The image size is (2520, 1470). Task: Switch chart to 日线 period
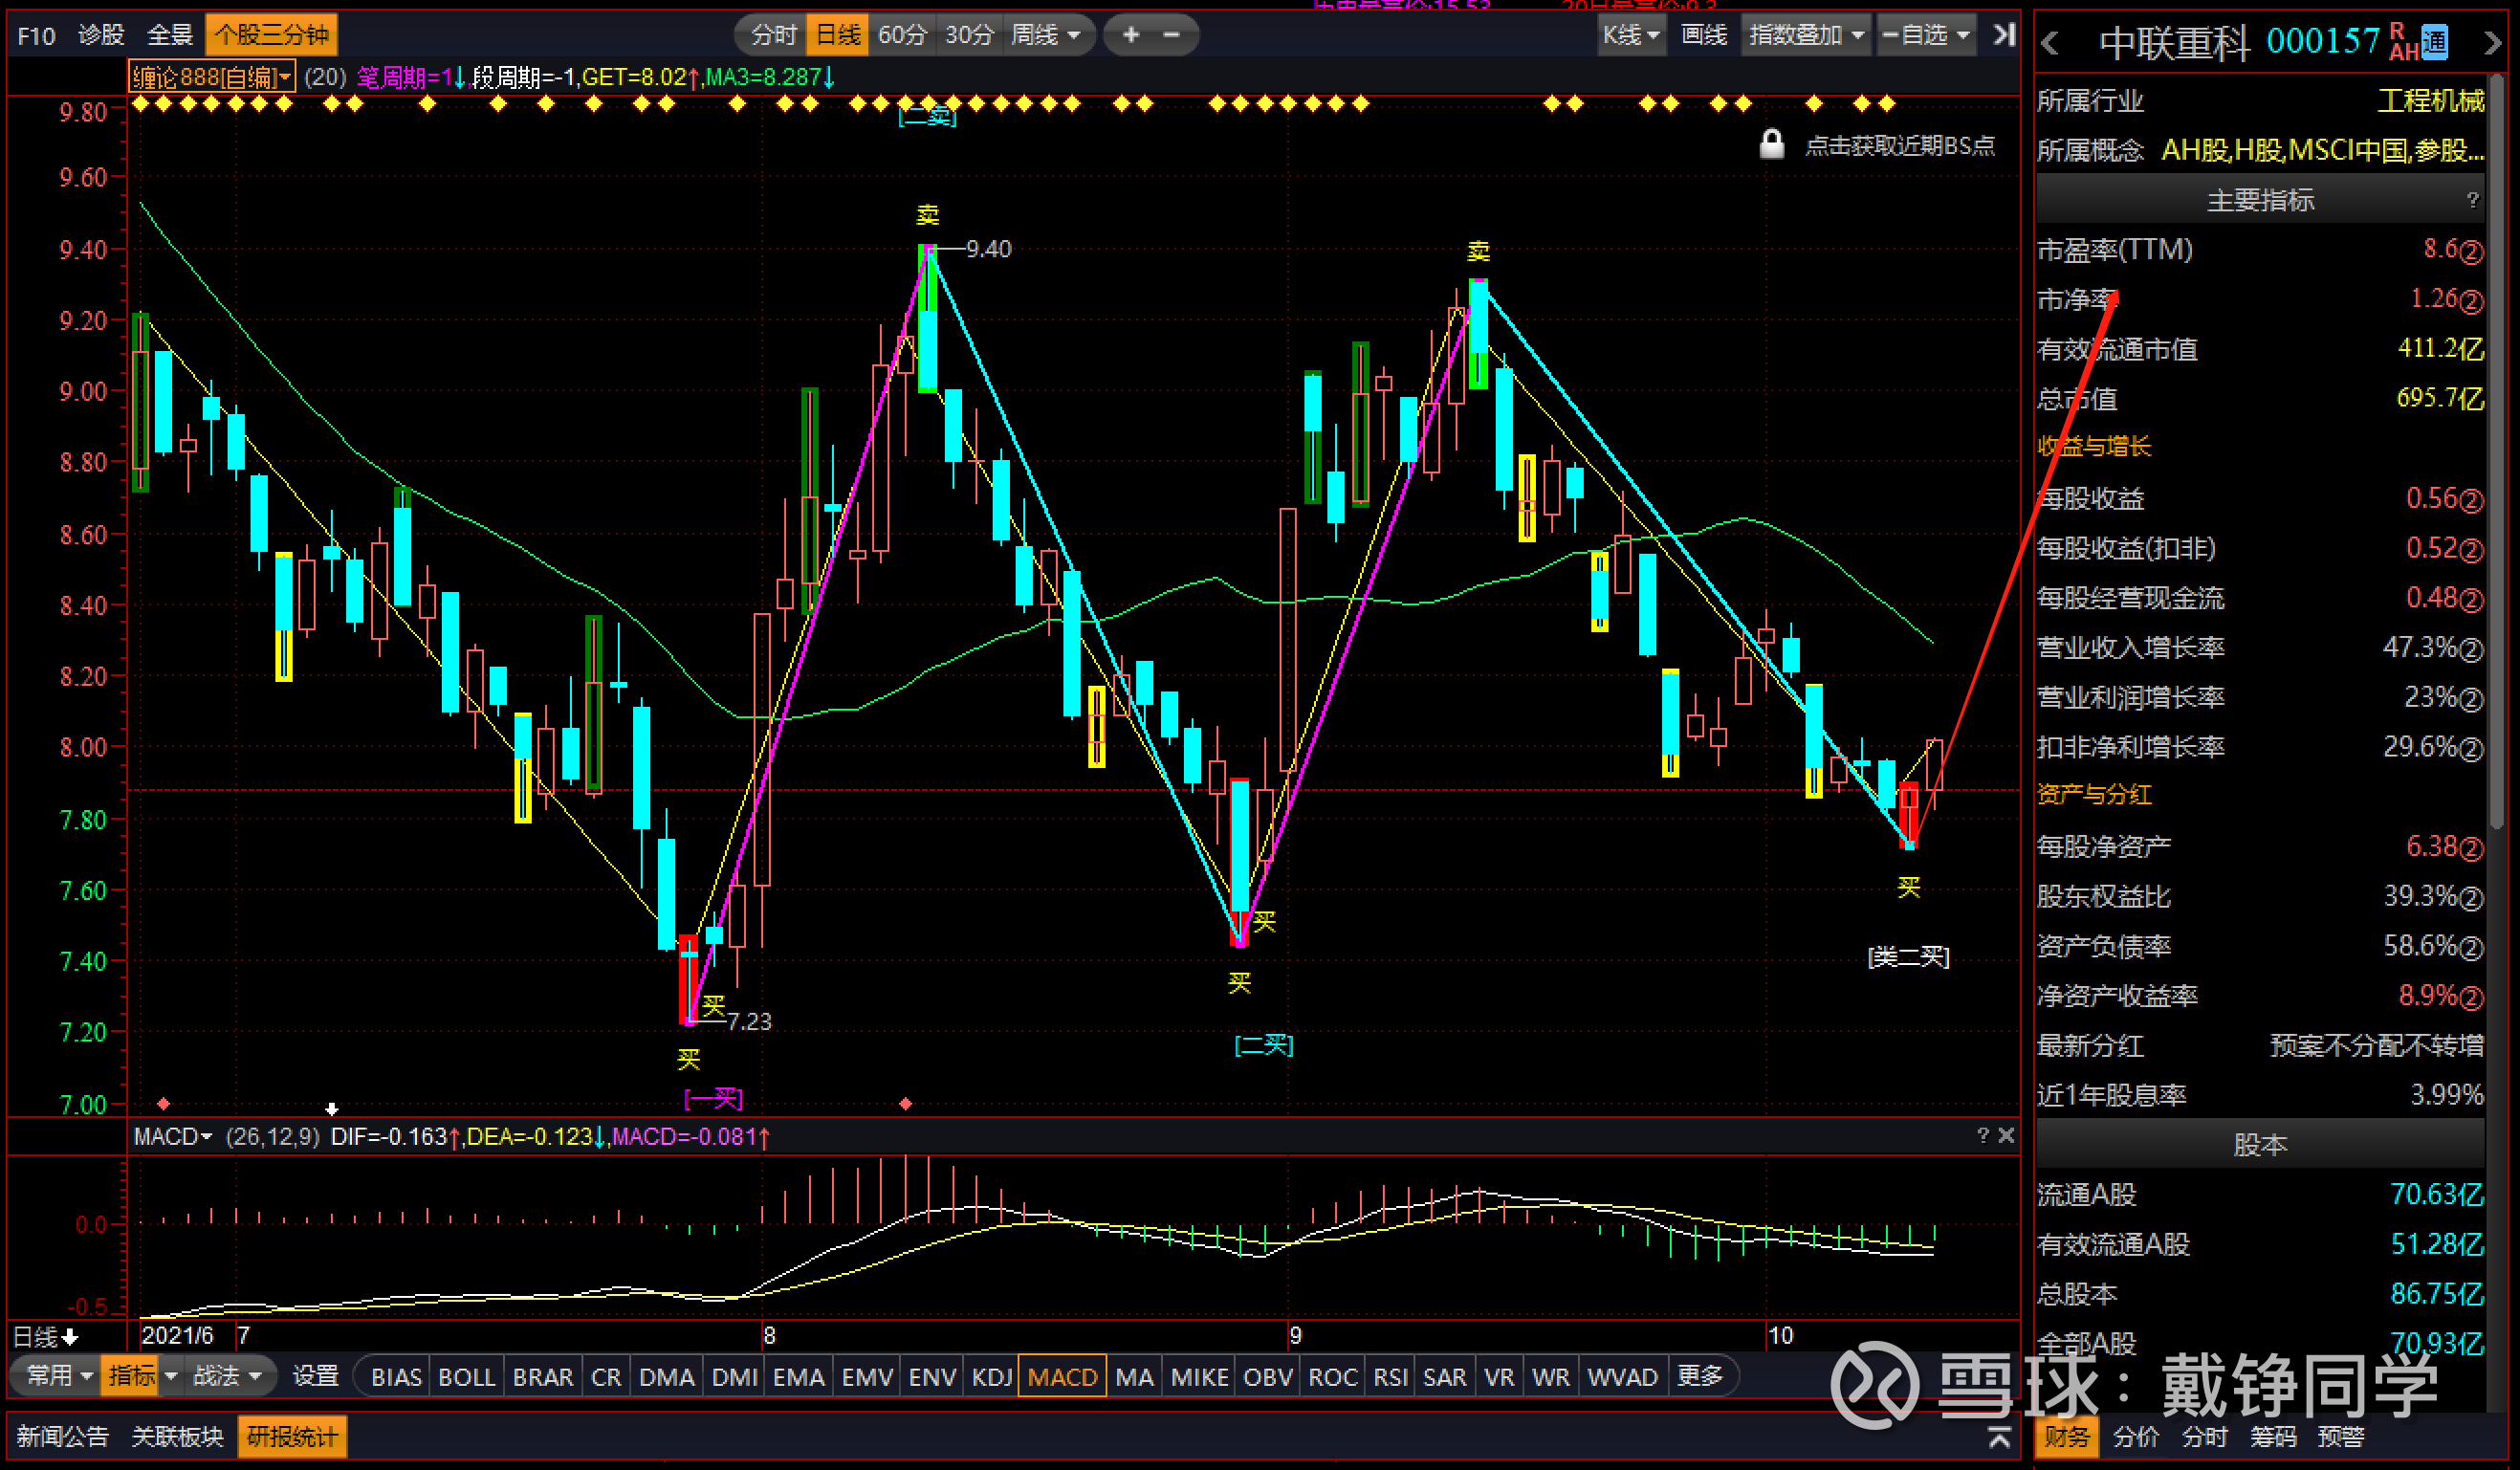coord(838,35)
